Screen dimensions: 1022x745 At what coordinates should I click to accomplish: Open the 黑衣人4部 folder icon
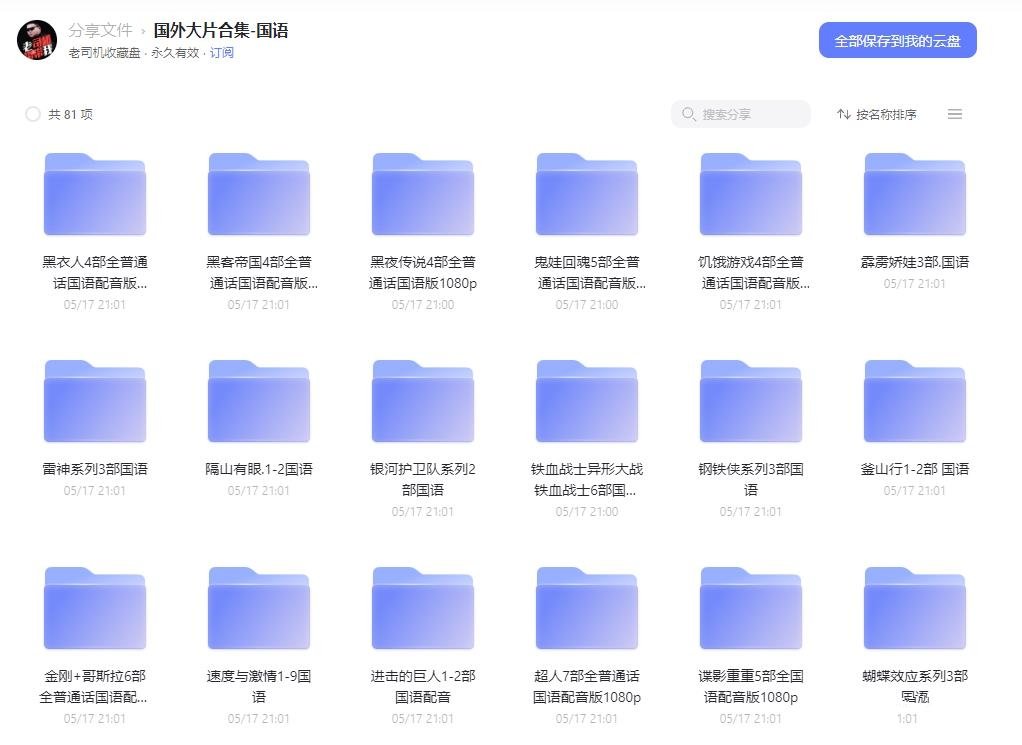[x=94, y=194]
